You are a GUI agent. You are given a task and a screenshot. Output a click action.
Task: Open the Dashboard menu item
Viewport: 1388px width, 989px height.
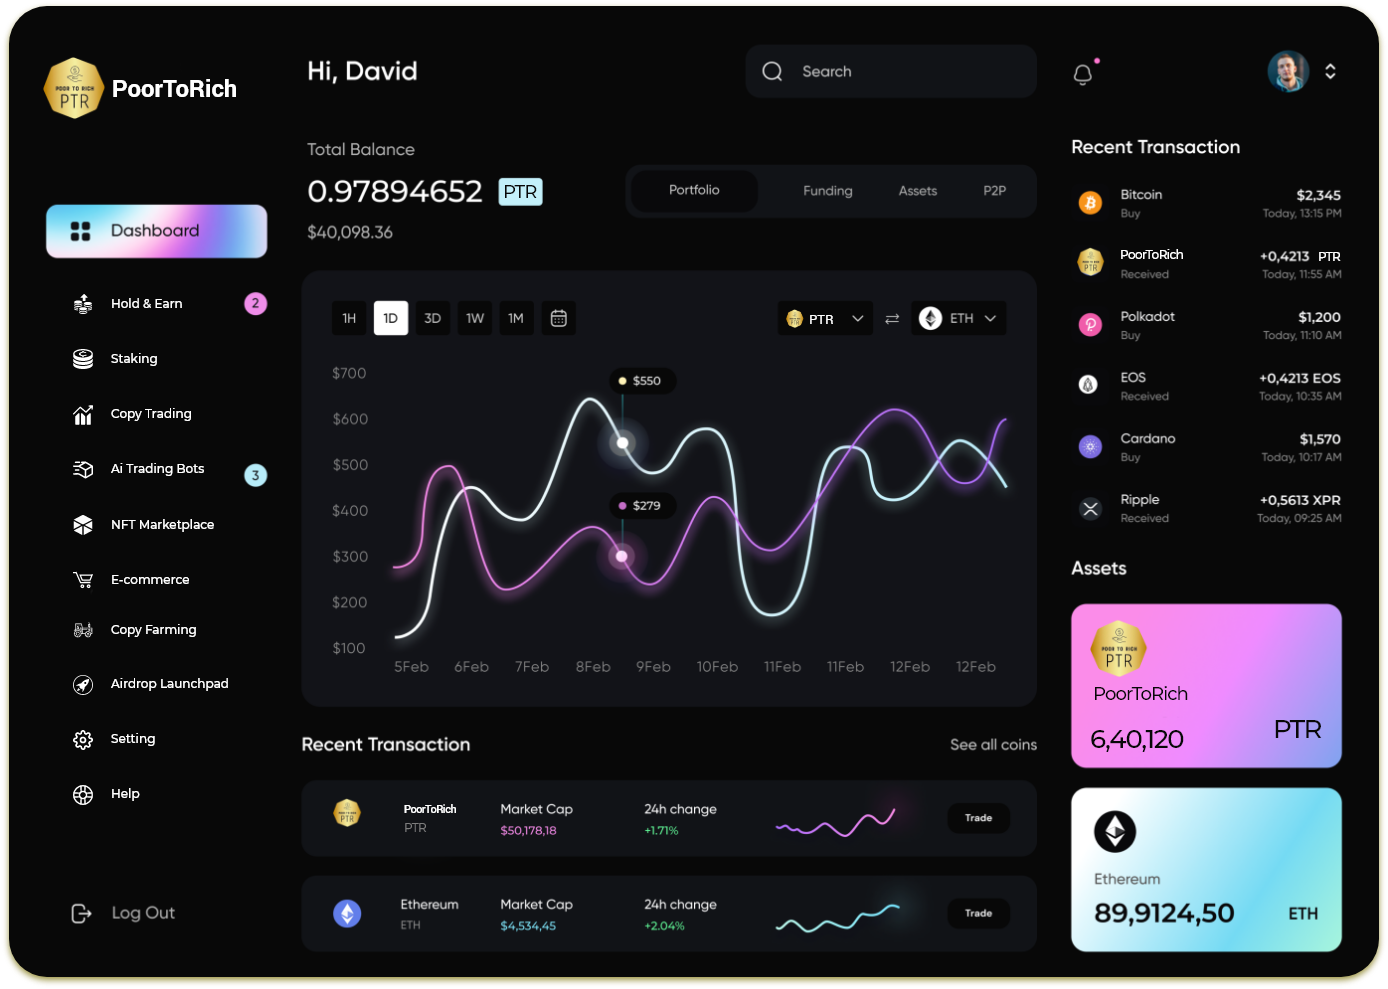coord(157,231)
